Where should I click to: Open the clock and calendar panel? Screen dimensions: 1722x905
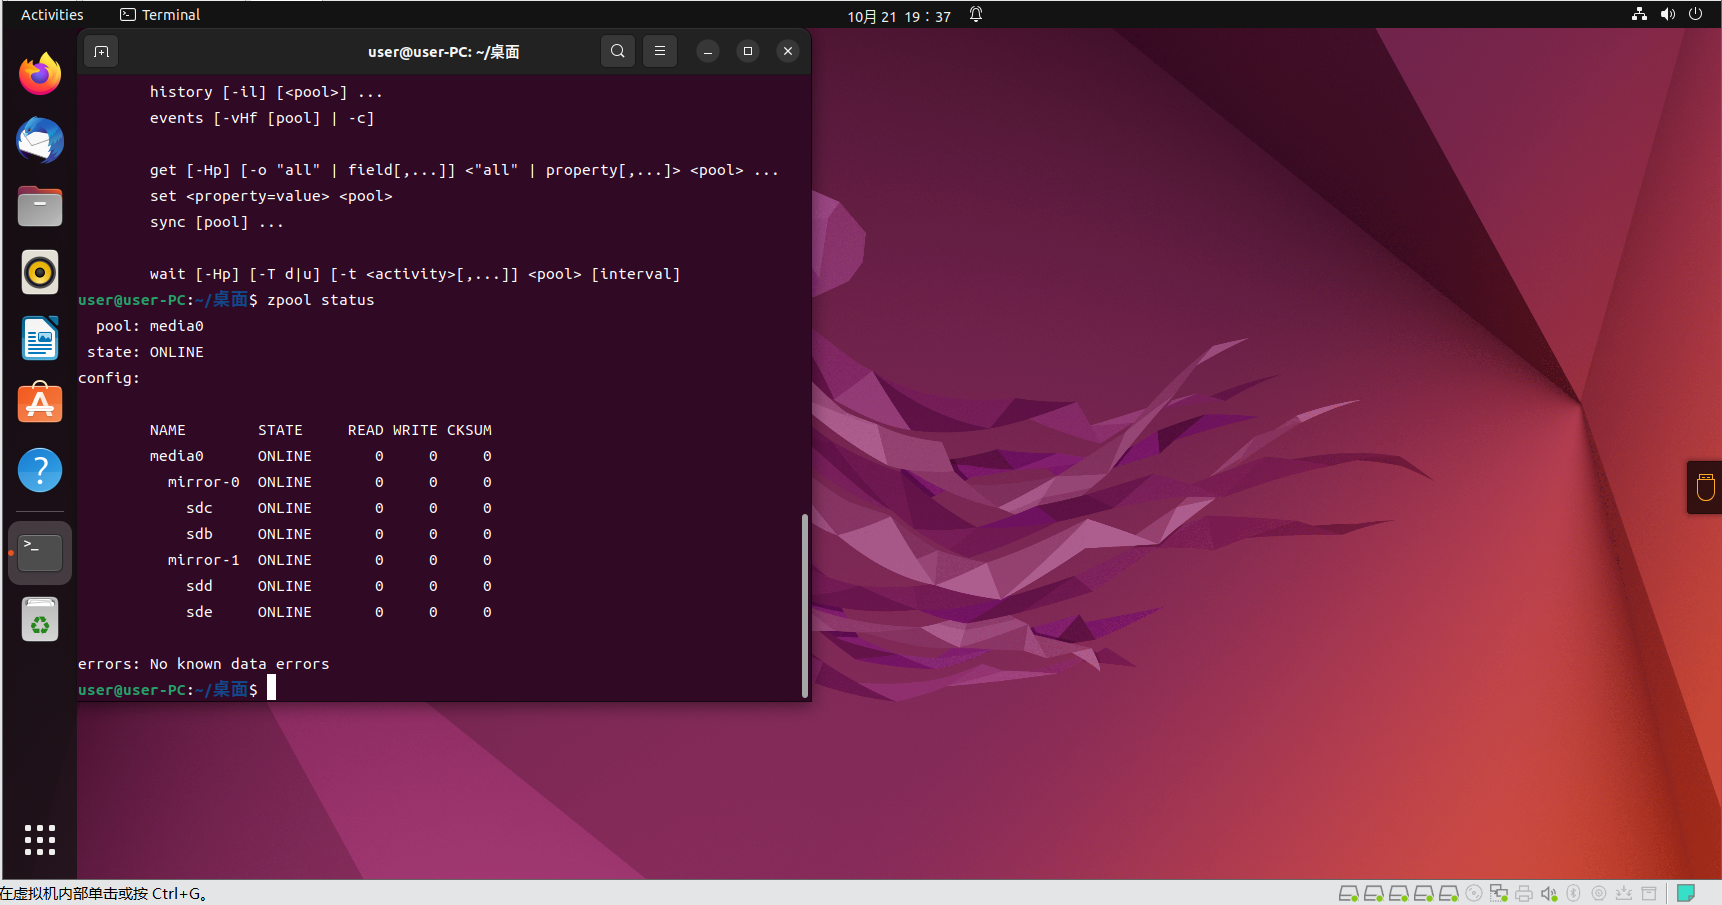[x=899, y=16]
